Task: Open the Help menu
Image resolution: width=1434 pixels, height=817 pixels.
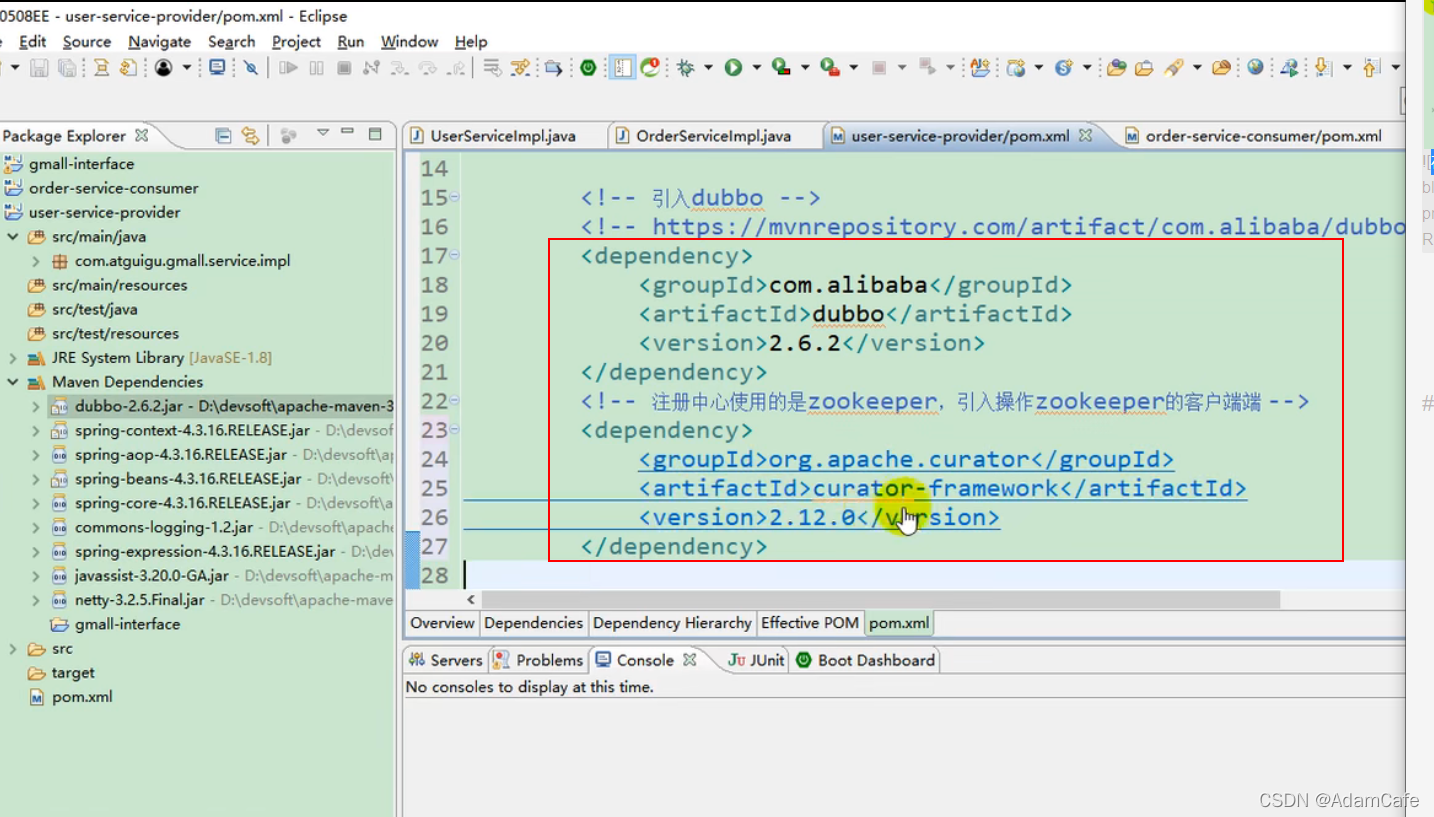Action: (x=471, y=41)
